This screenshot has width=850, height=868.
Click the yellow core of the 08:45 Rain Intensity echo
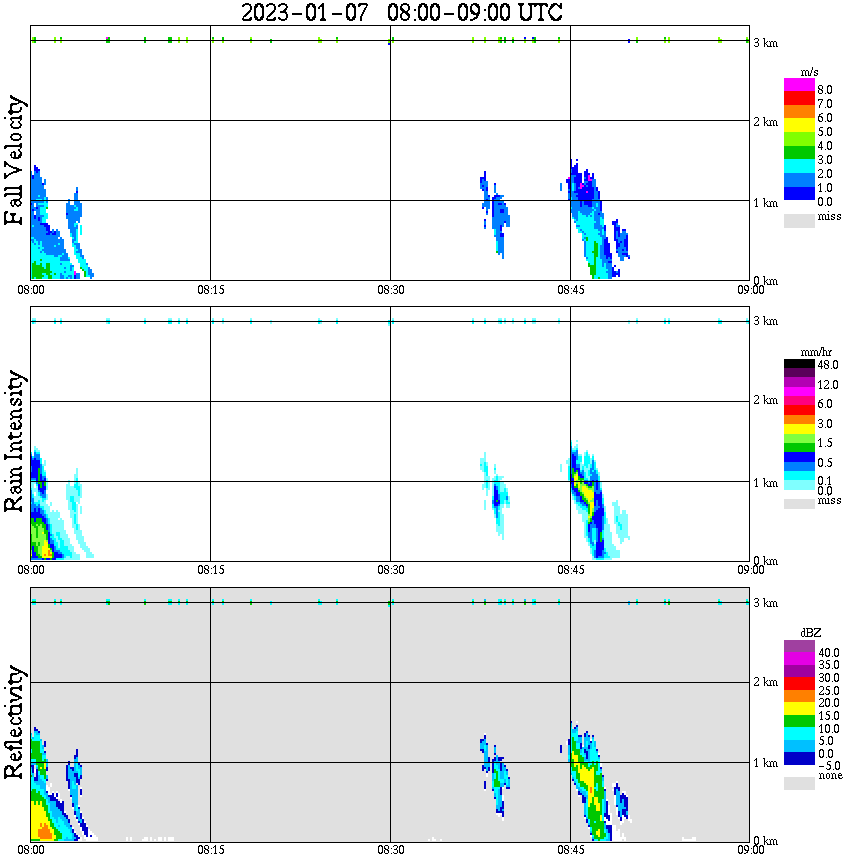pyautogui.click(x=587, y=494)
